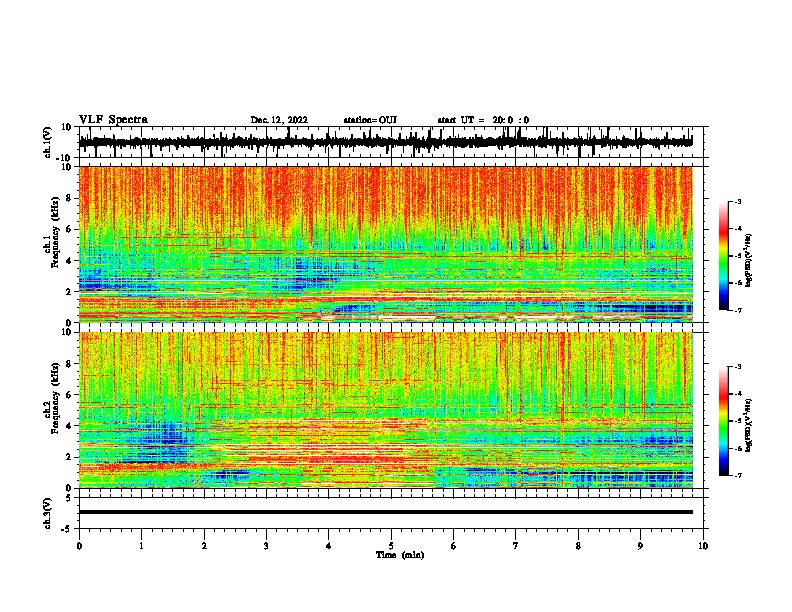Click the ch.2 colorbar "log(PSD)" units label
Image resolution: width=792 pixels, height=612 pixels.
pyautogui.click(x=749, y=425)
